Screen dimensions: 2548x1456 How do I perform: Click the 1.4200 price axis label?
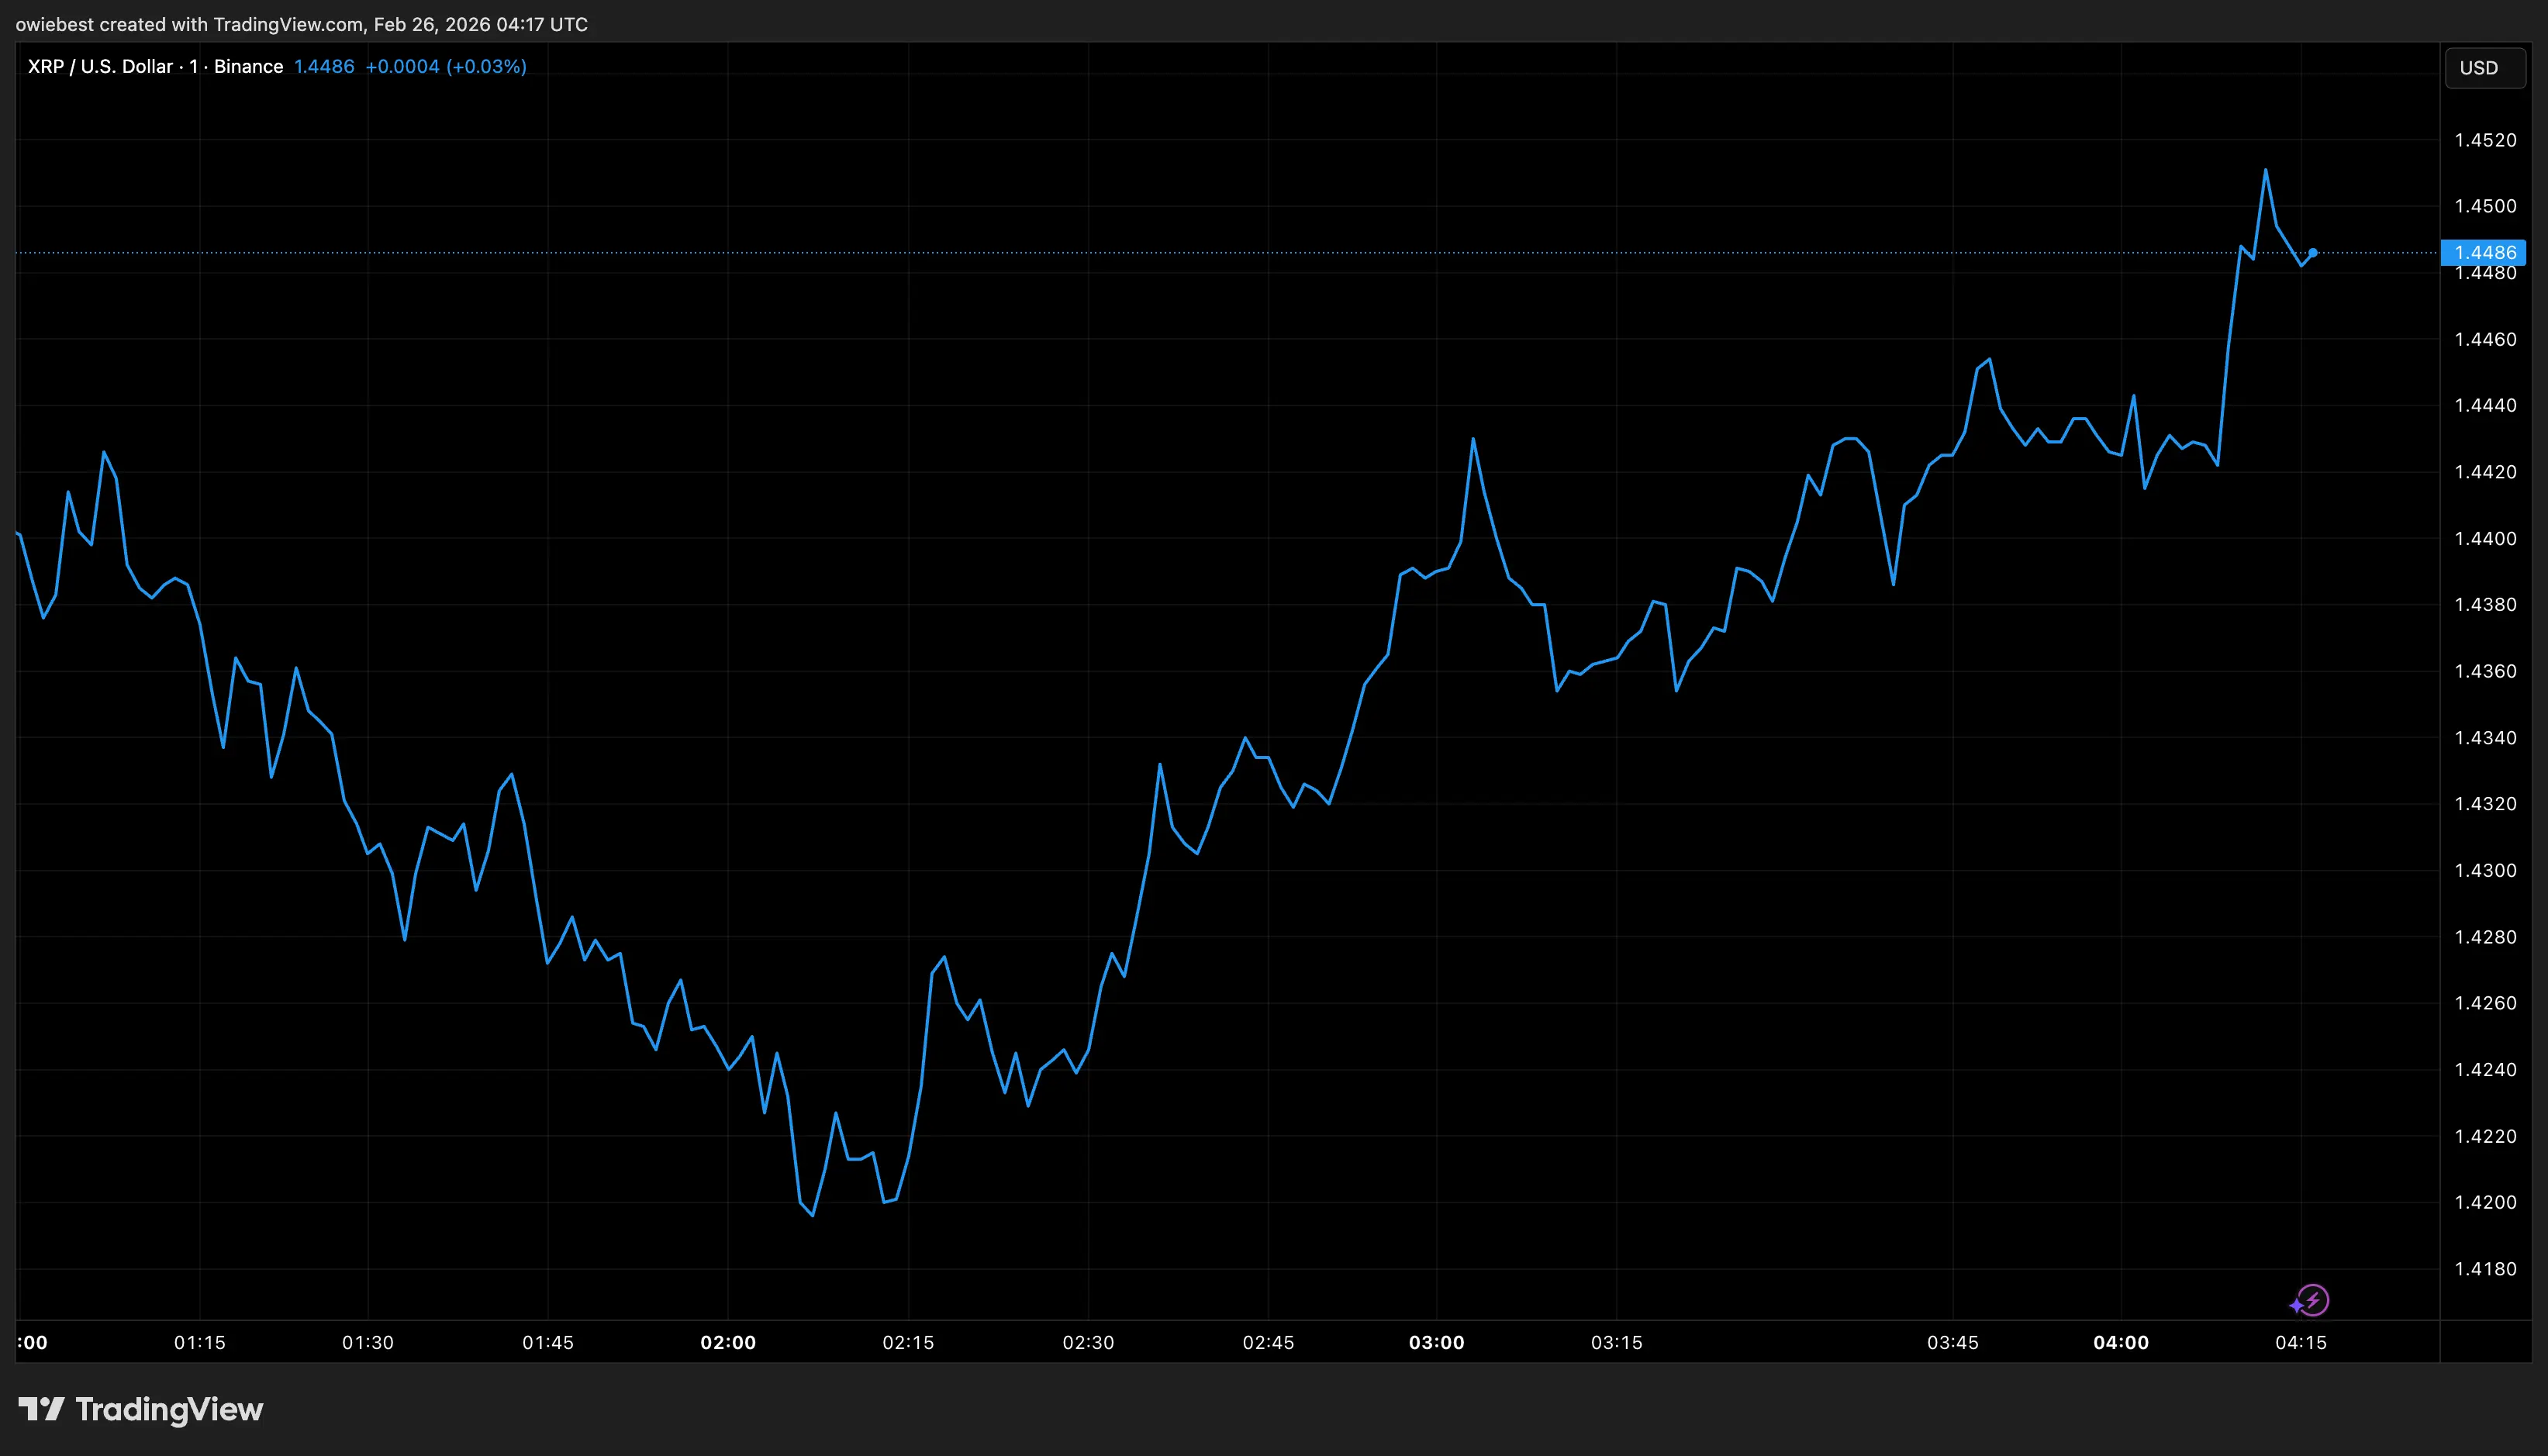coord(2485,1202)
